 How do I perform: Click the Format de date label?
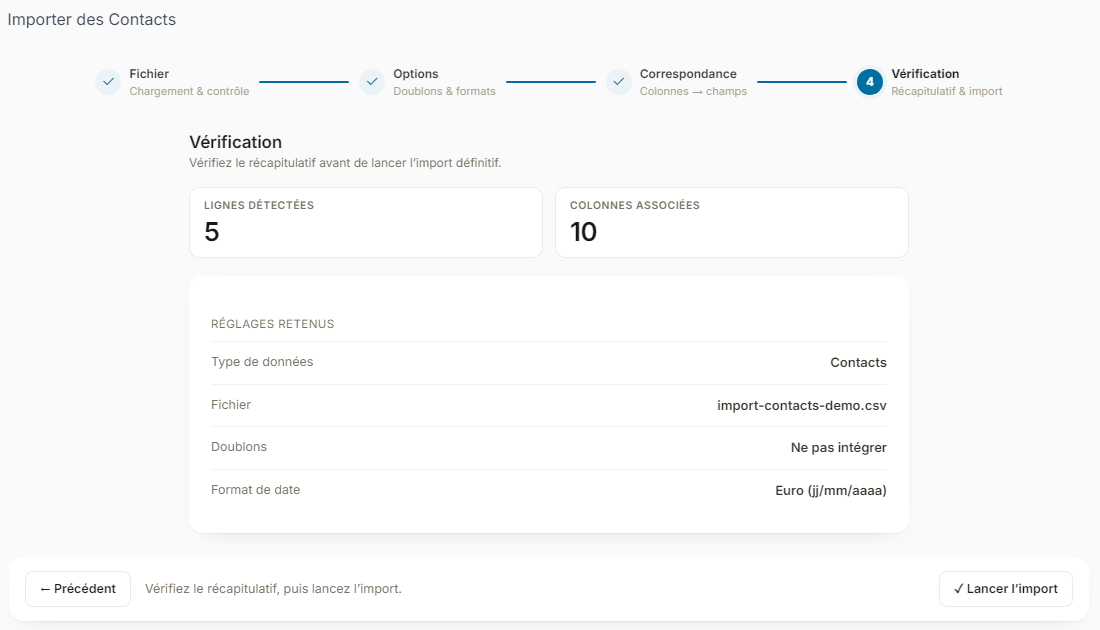[x=255, y=490]
